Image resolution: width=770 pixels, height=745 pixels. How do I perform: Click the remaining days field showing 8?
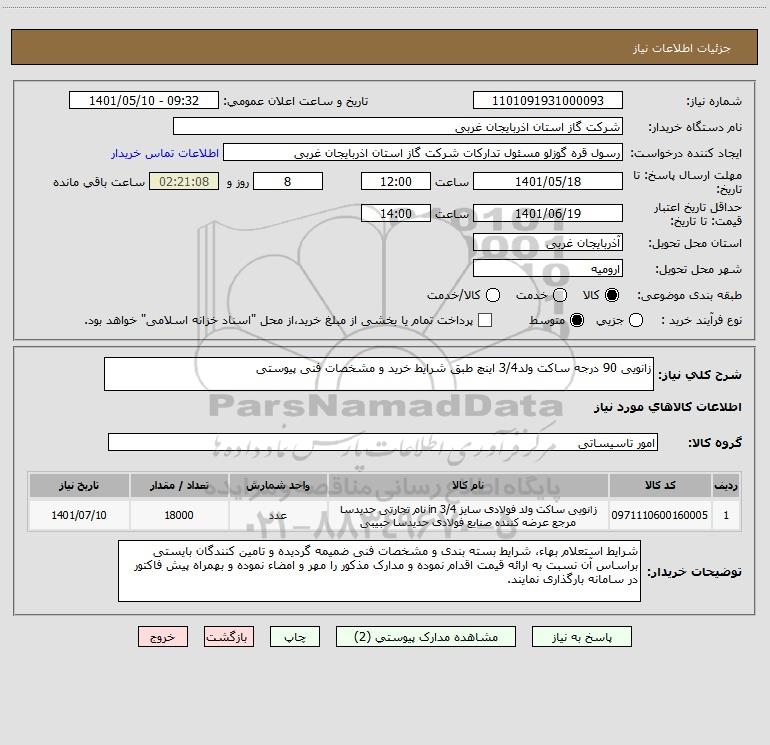(288, 181)
